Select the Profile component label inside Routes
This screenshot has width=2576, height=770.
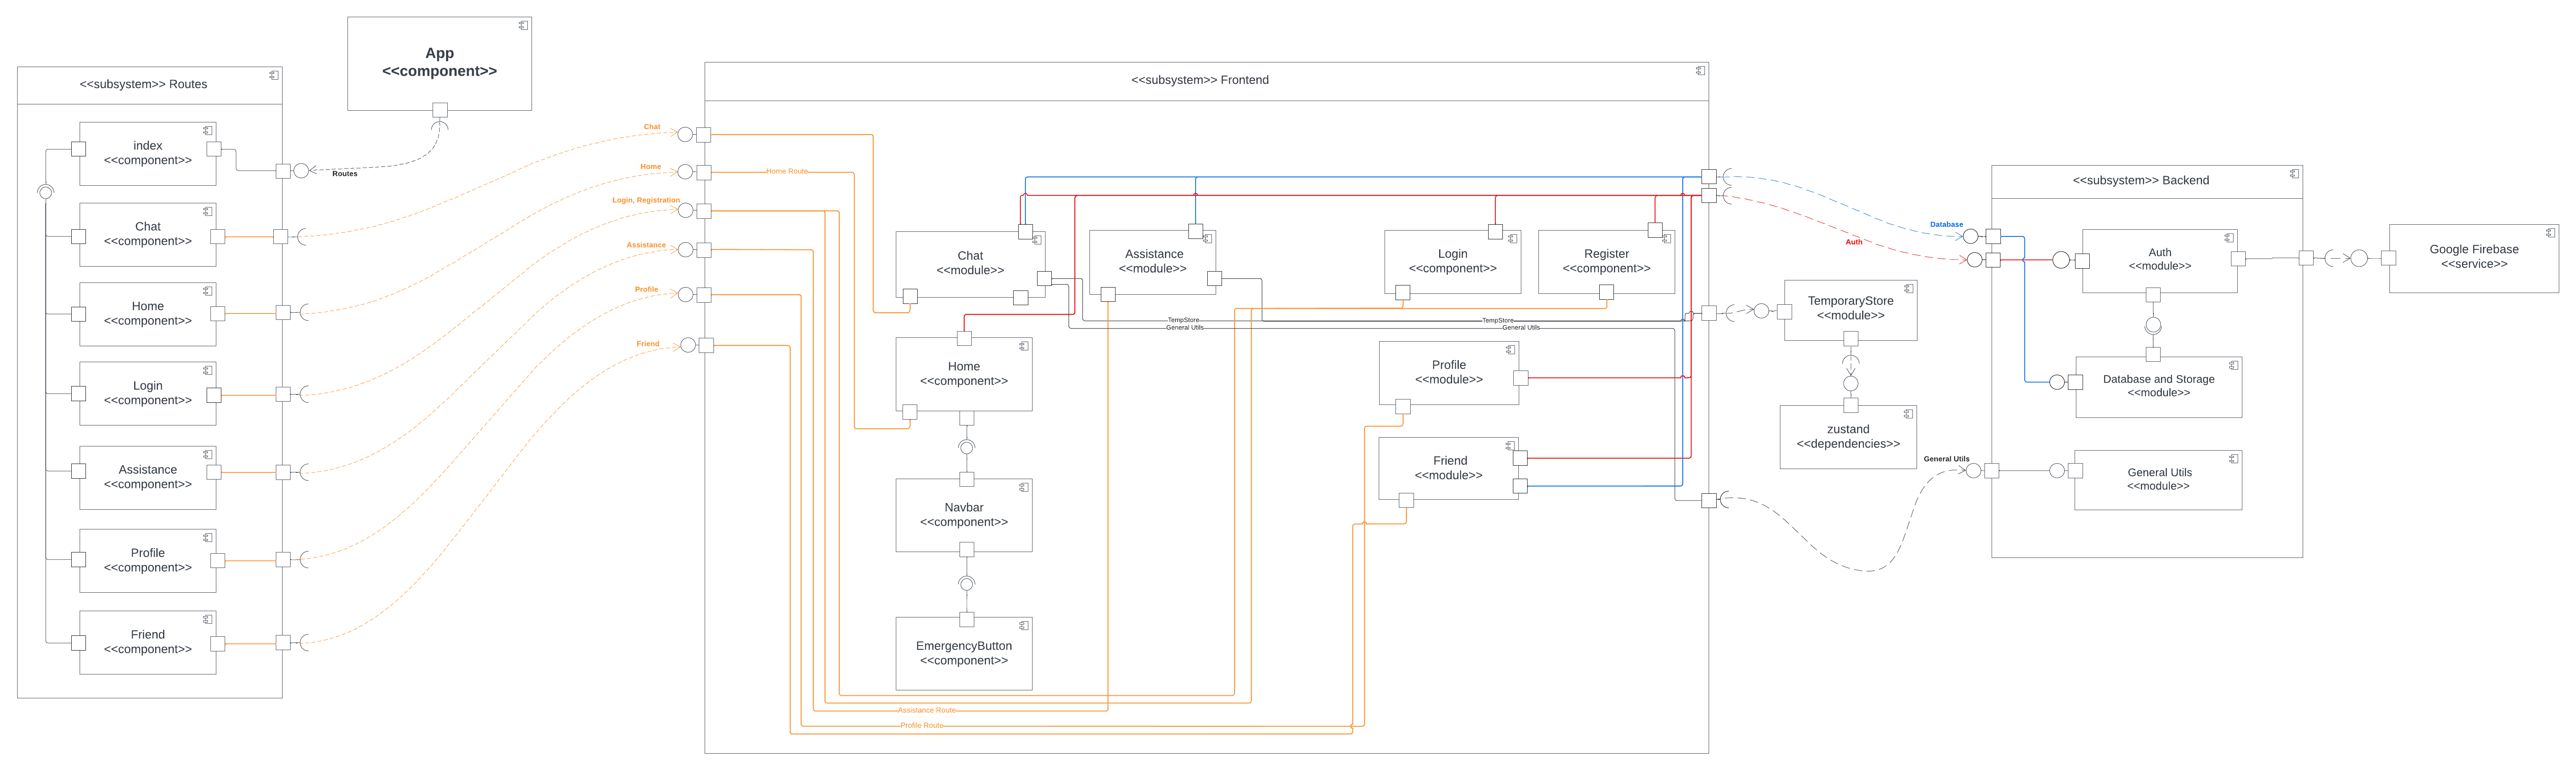coord(148,560)
